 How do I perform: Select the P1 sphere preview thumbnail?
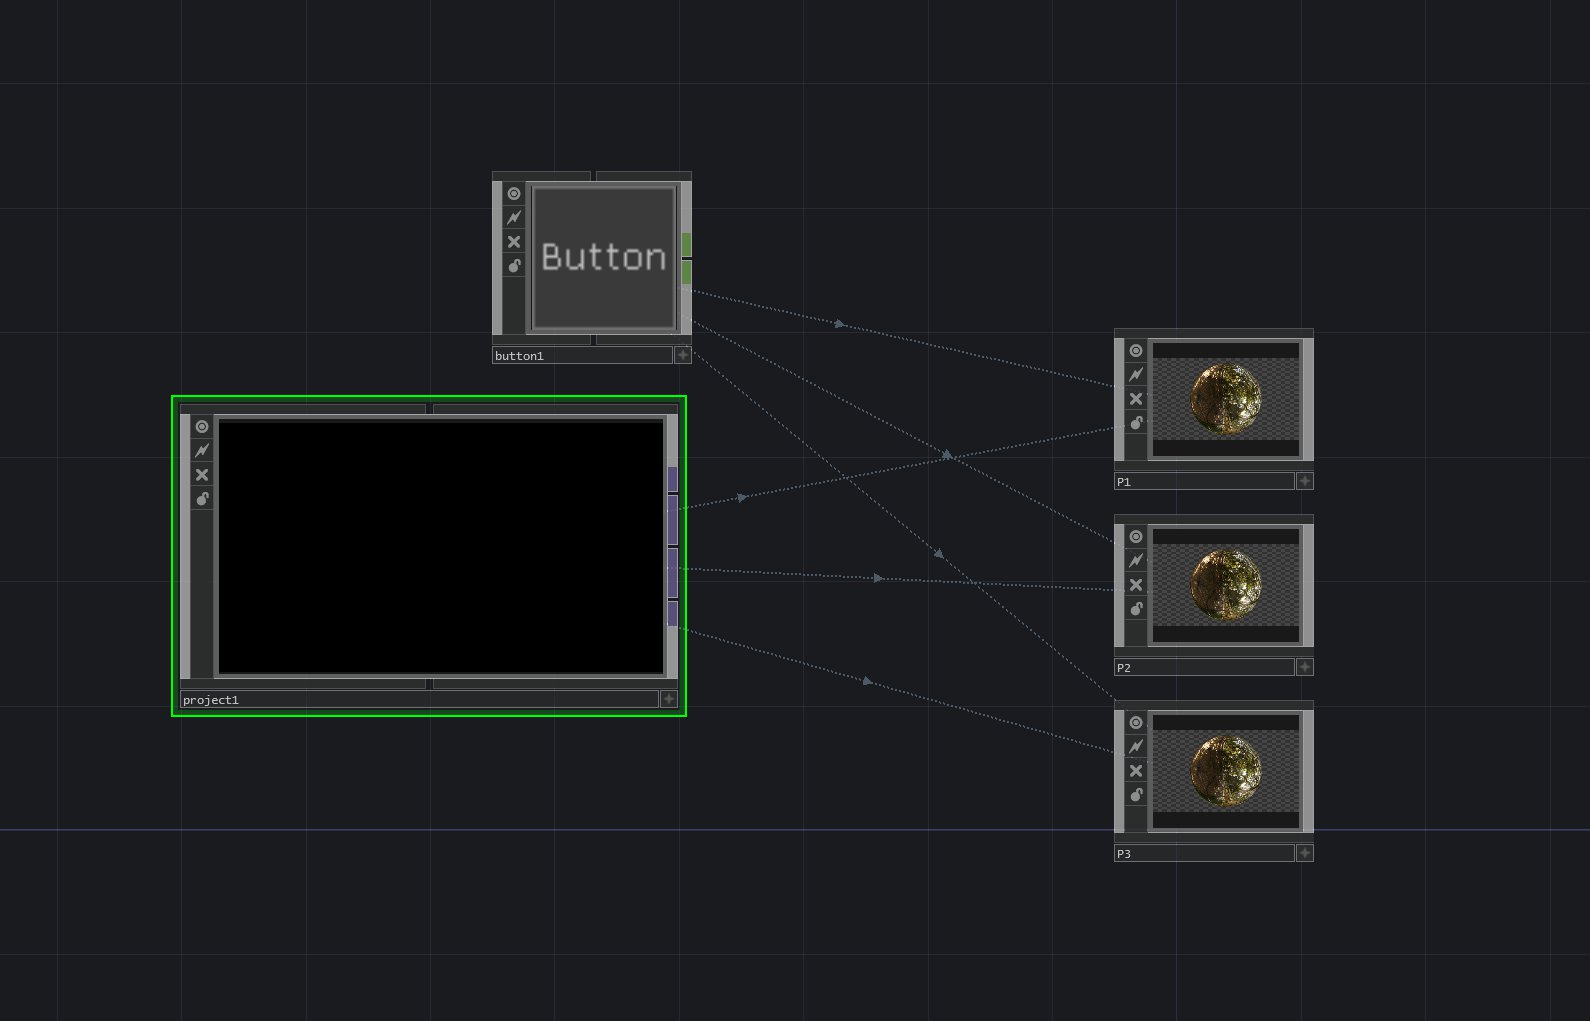[x=1226, y=399]
